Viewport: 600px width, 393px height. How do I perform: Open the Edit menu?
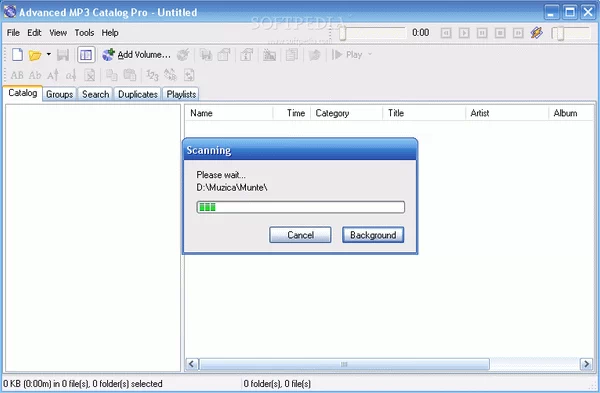[x=34, y=33]
